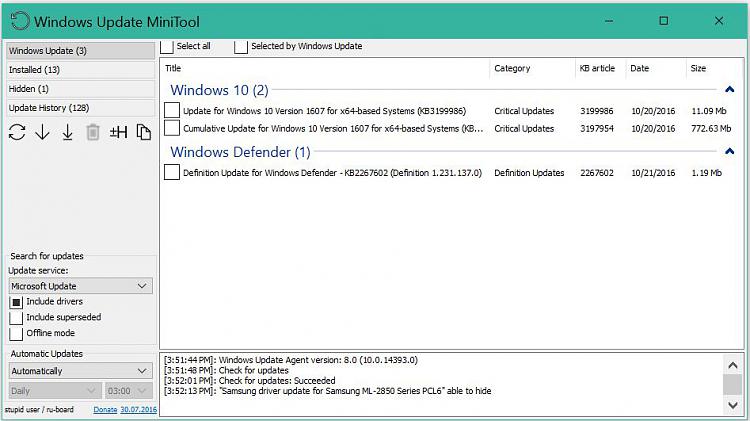The height and width of the screenshot is (421, 750).
Task: Click the install updates arrow with underline icon
Action: (67, 132)
